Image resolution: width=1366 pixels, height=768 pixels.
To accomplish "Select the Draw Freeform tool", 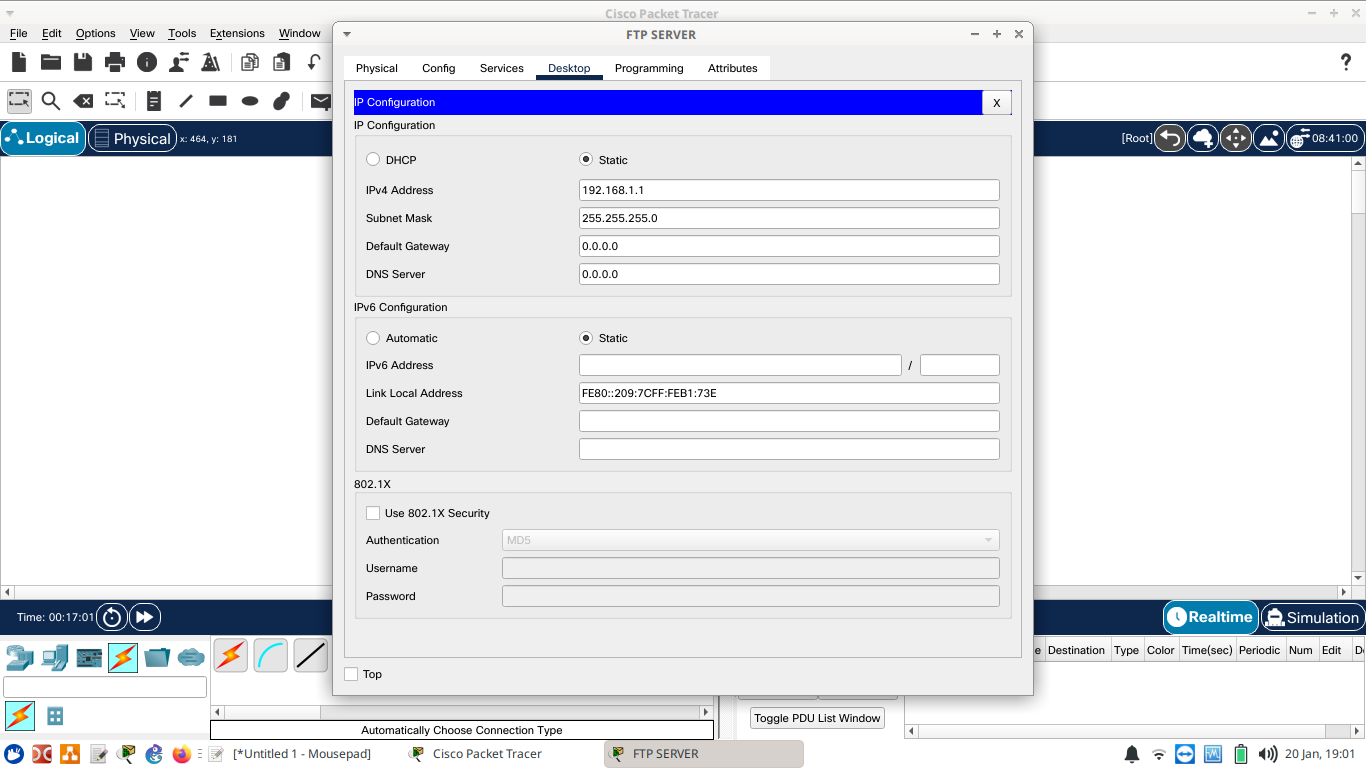I will (x=282, y=101).
